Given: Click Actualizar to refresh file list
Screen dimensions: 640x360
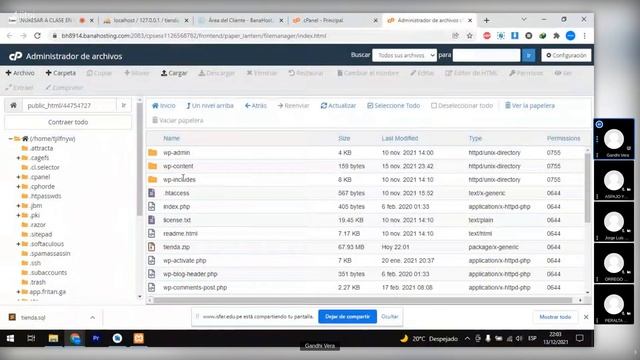Looking at the screenshot, I should (338, 106).
